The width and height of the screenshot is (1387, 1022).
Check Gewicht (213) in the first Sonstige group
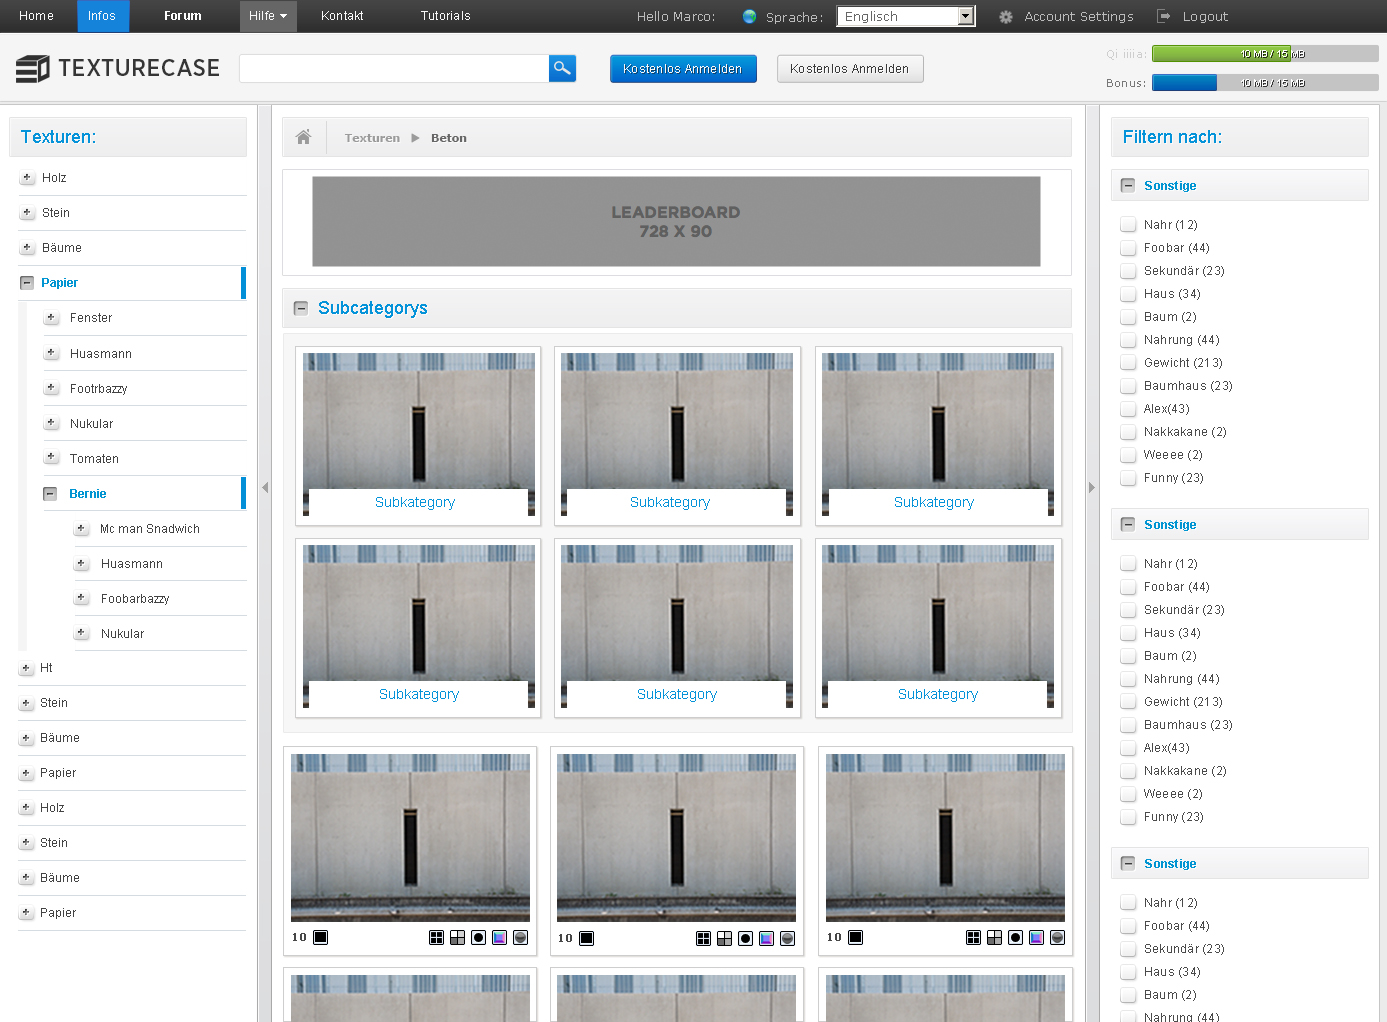(1128, 363)
